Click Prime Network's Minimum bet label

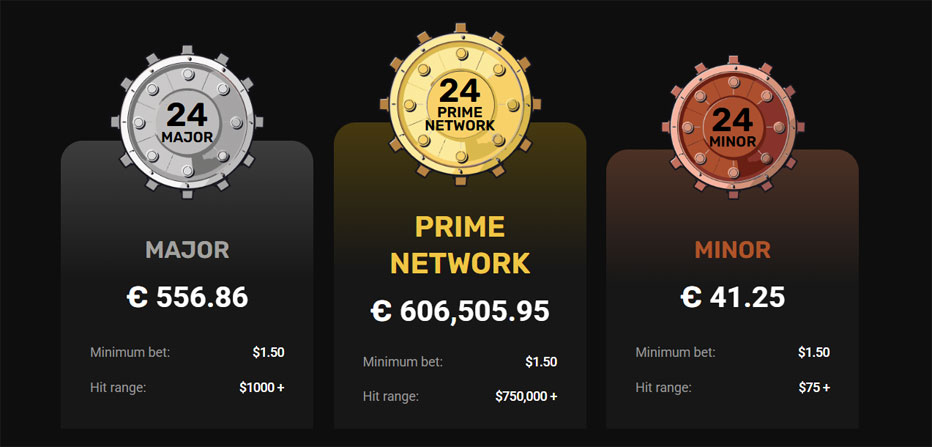(x=403, y=361)
